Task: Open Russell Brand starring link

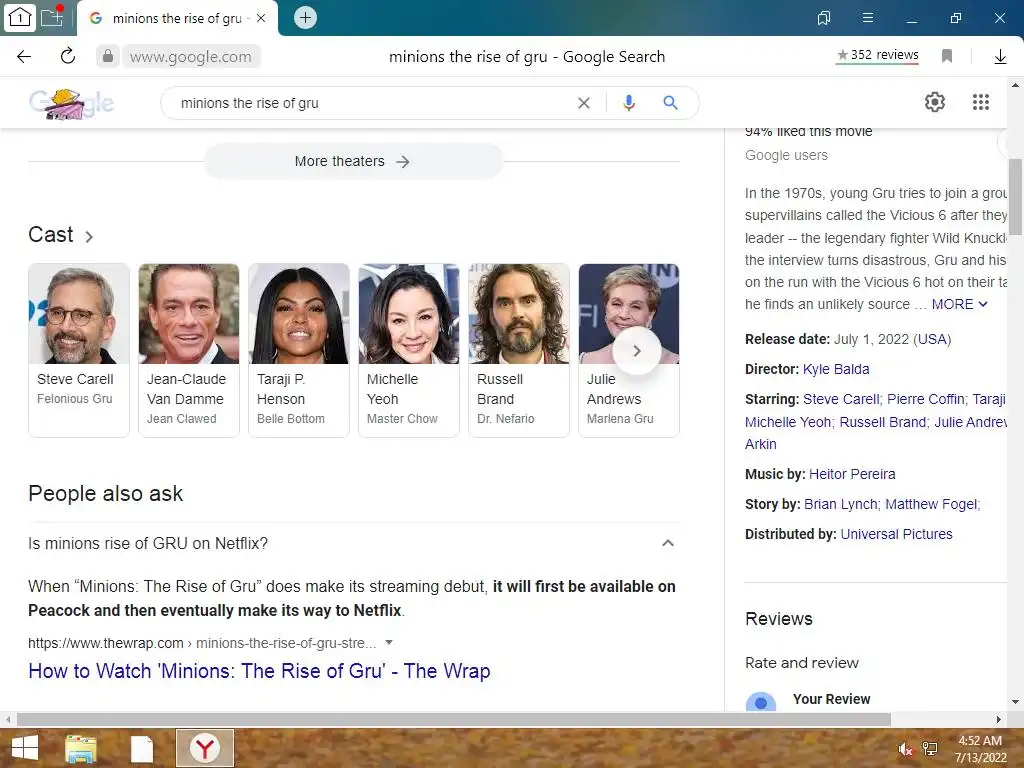Action: click(x=883, y=423)
